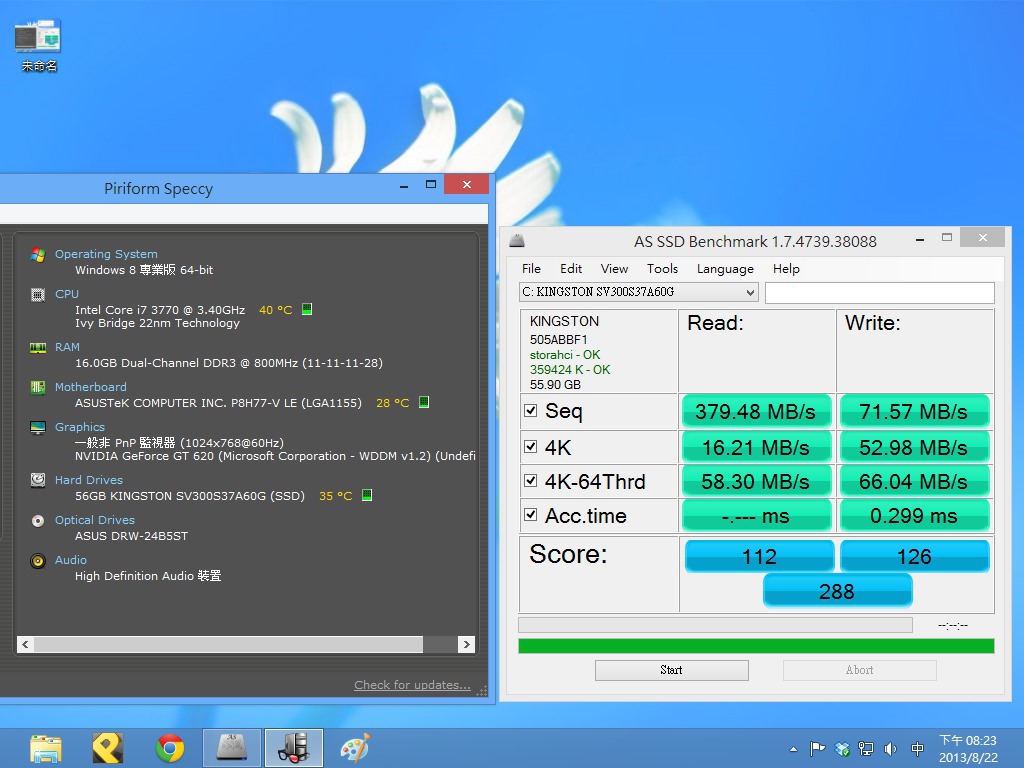Click the Seq read result 379.48 MB/s
The image size is (1024, 768).
756,411
